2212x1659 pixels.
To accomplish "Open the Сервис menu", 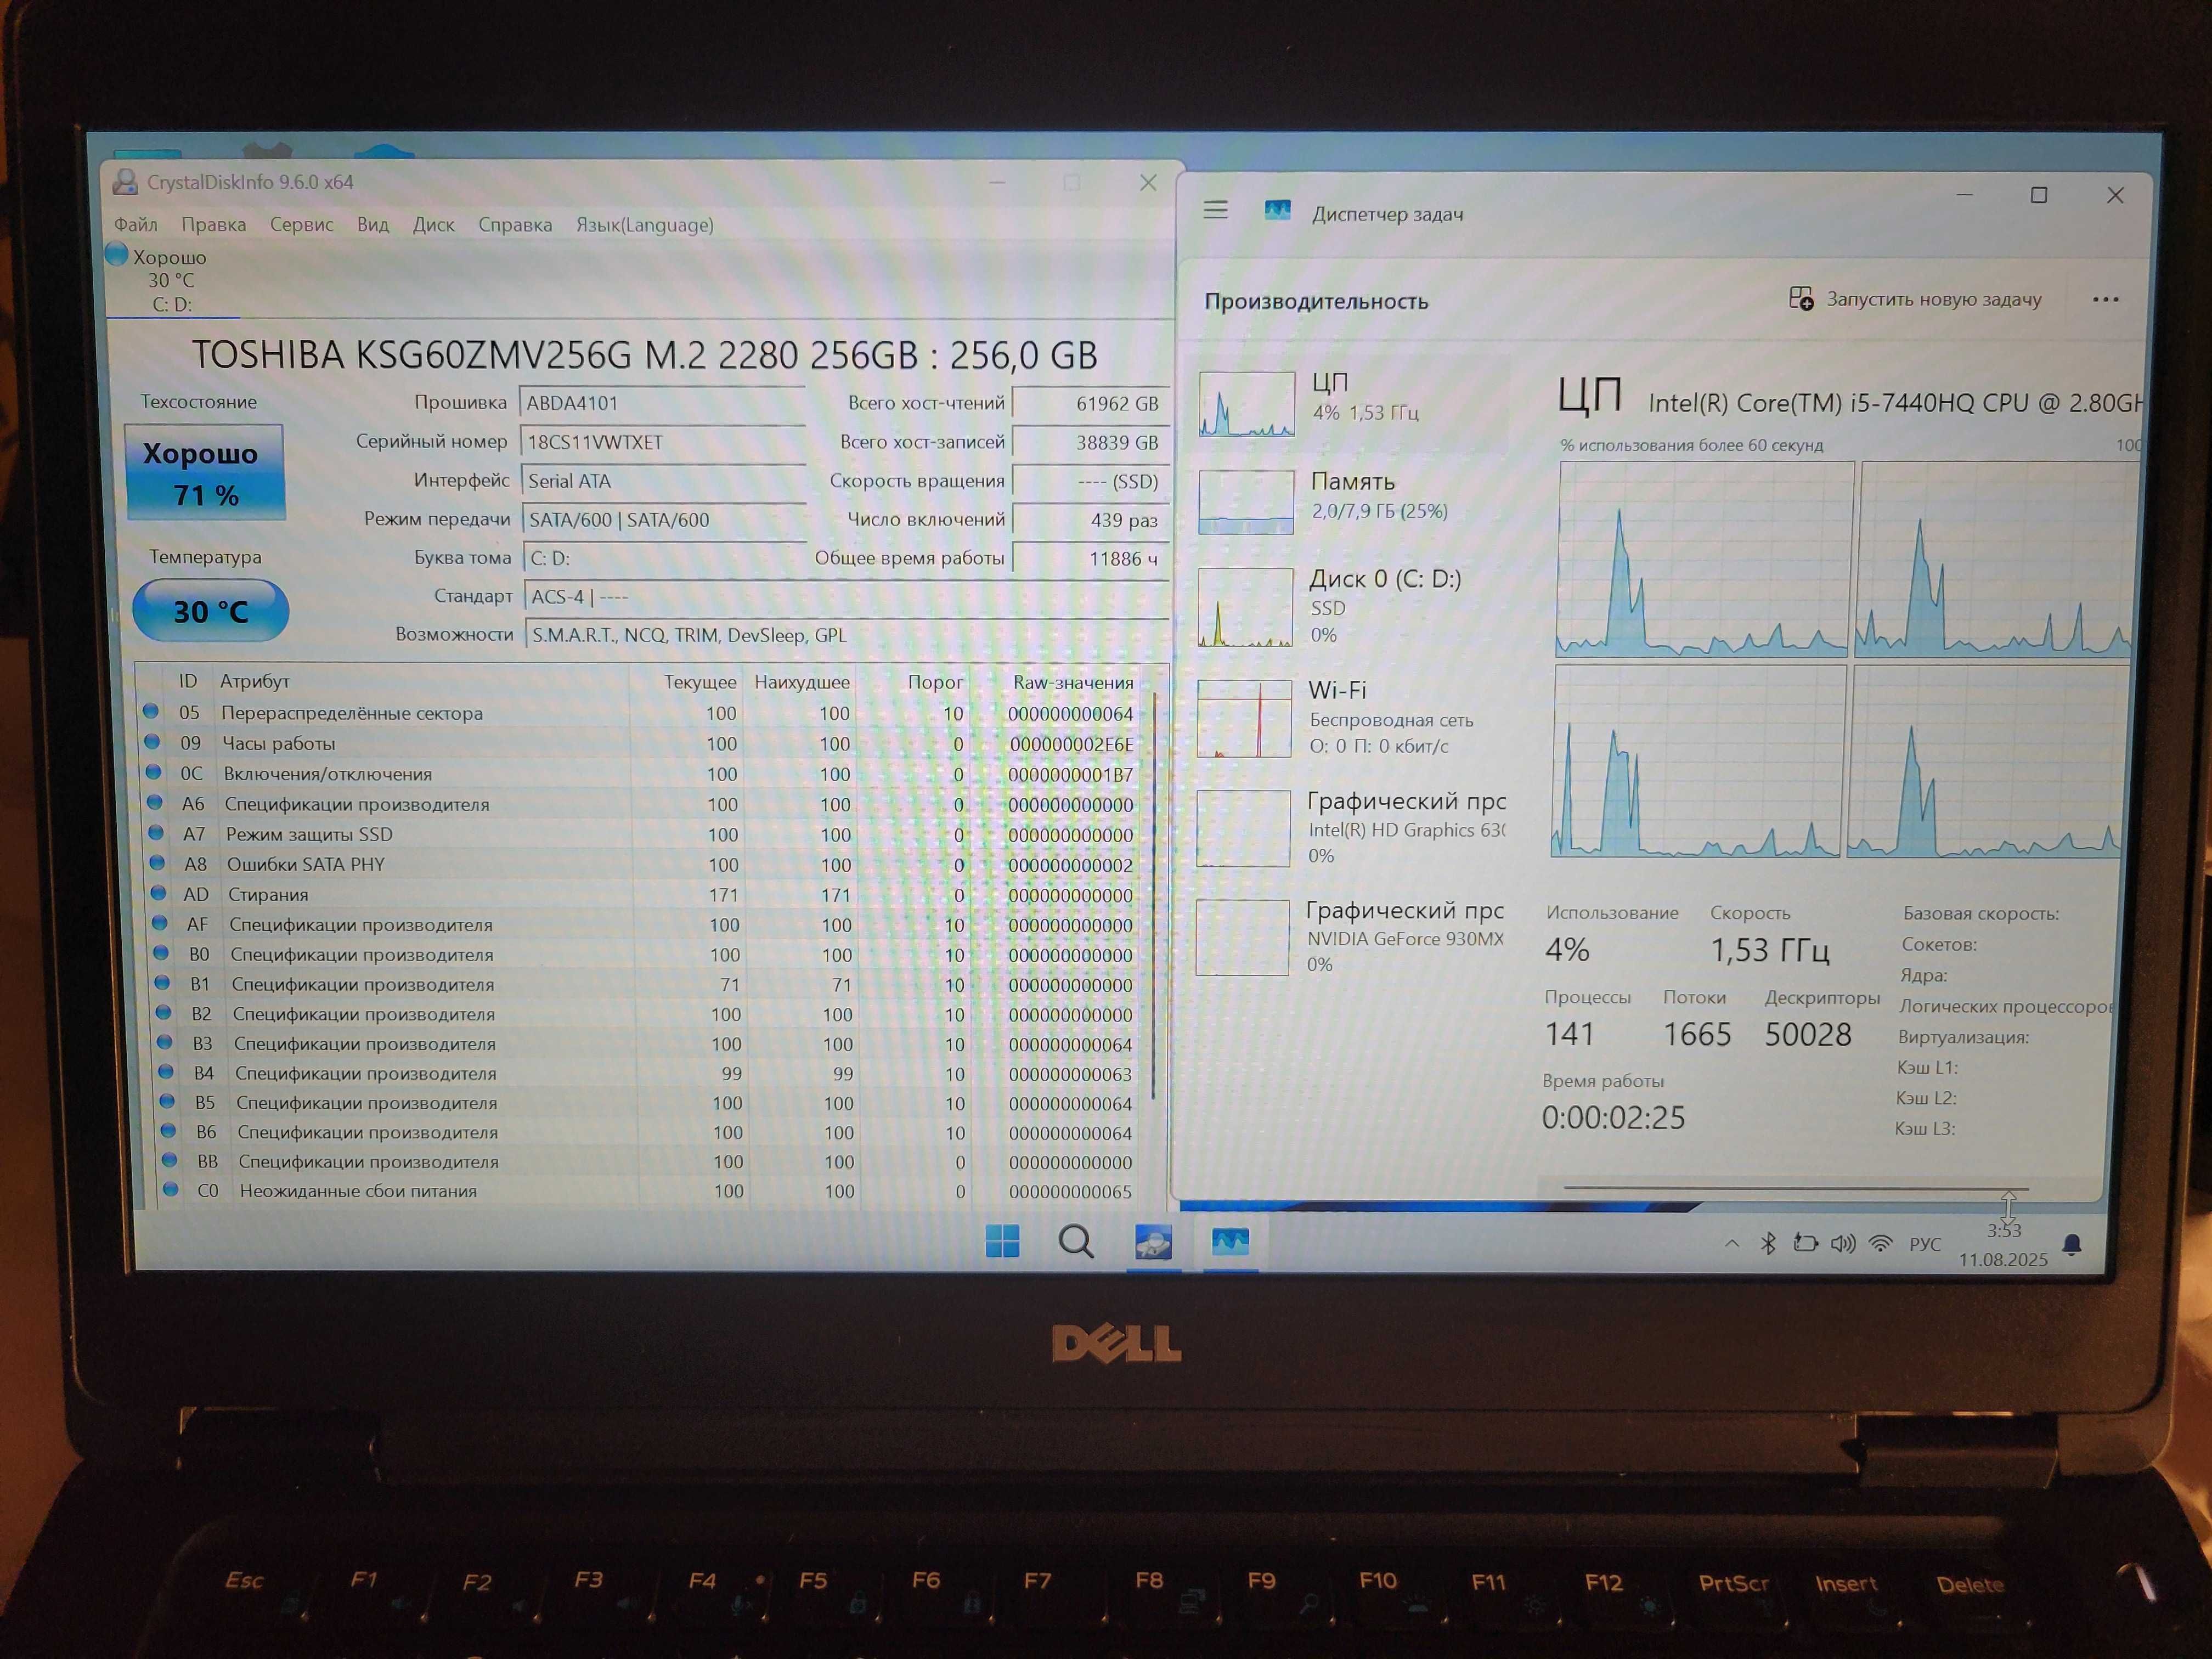I will coord(301,224).
